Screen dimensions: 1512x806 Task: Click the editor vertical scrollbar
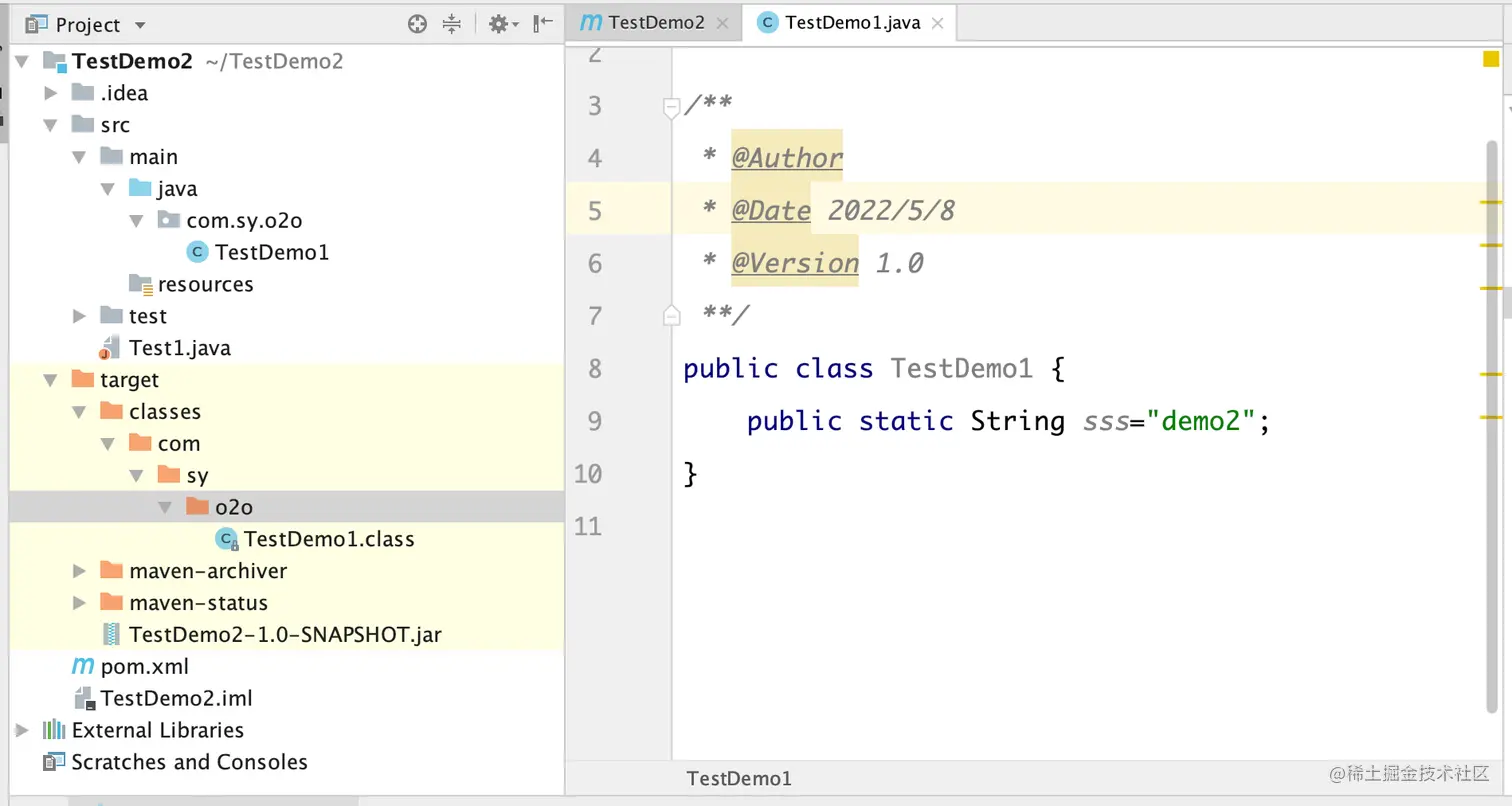coord(1492,425)
